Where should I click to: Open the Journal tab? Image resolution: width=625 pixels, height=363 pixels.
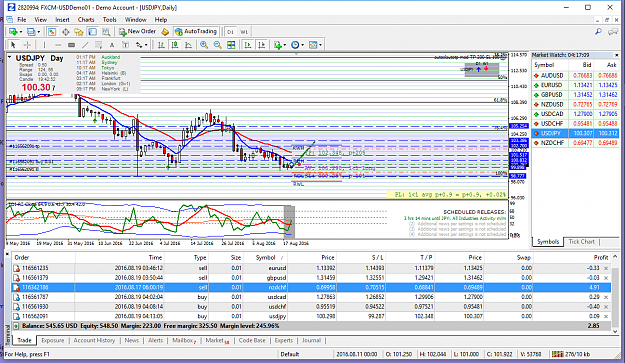click(x=311, y=340)
